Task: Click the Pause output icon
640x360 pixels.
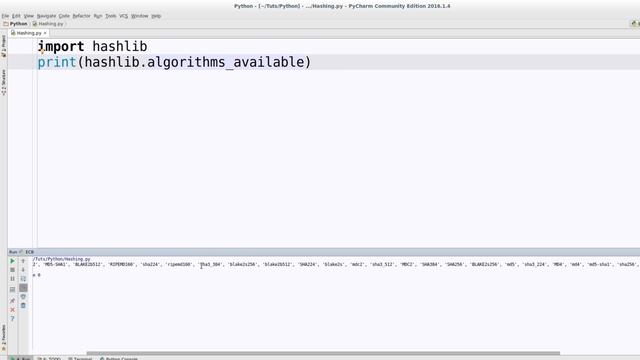Action: coord(12,279)
